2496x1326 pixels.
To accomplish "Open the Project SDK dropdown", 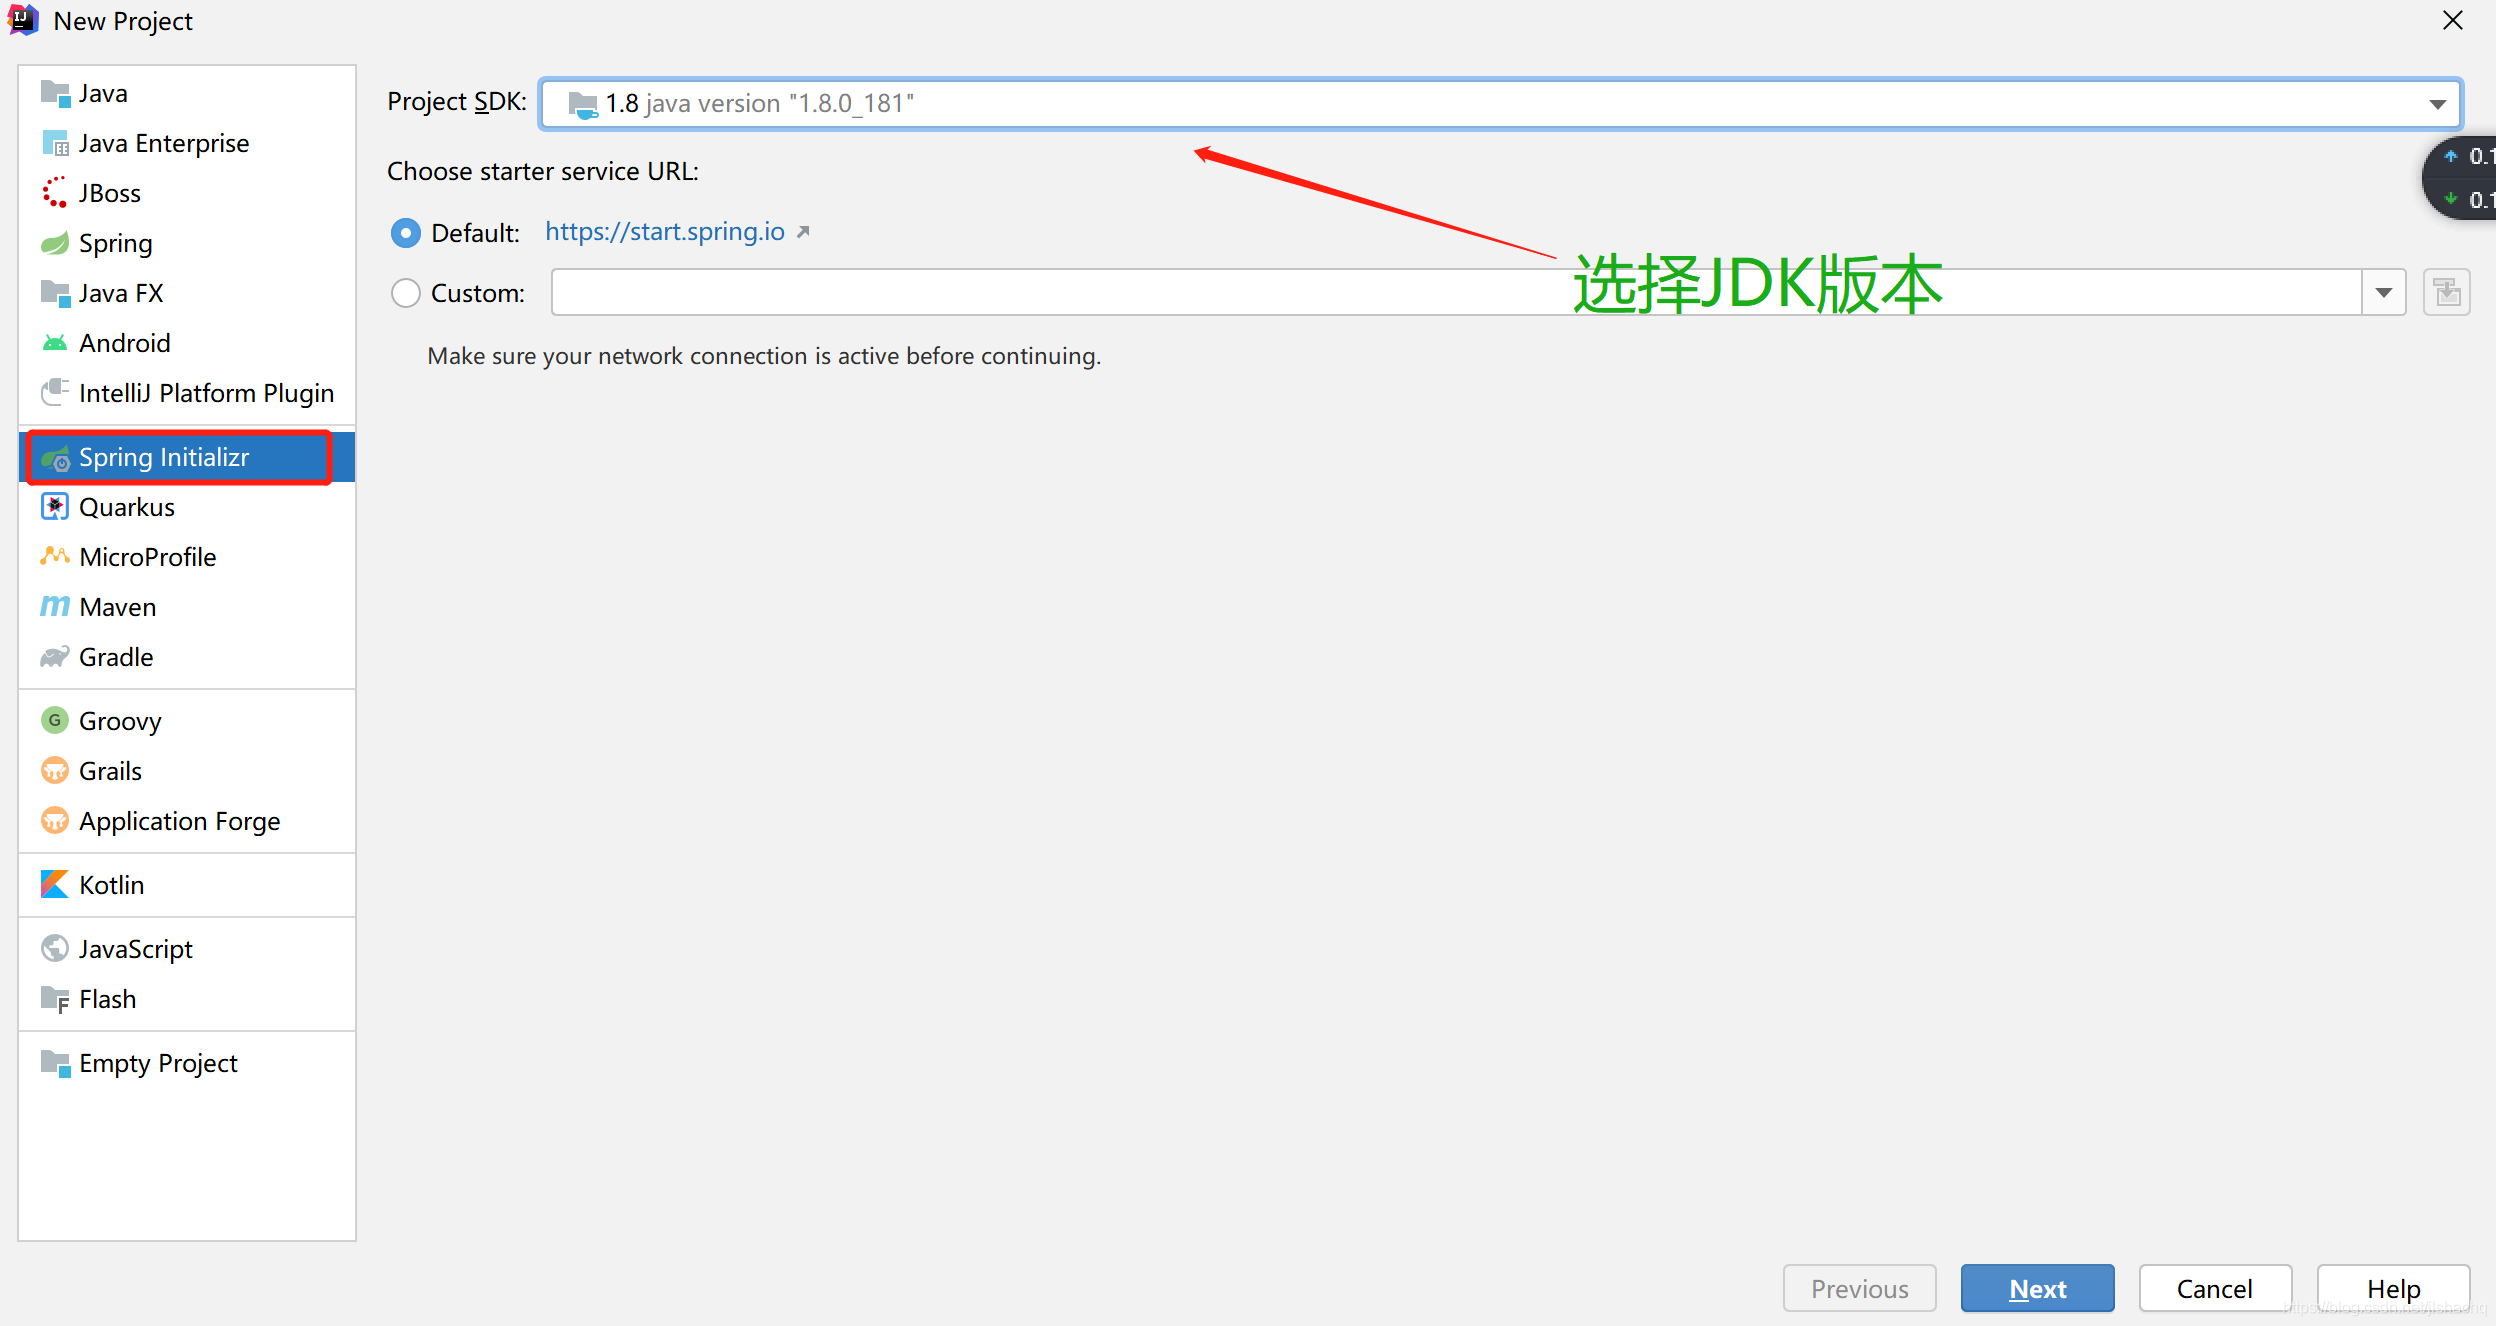I will [x=1500, y=103].
